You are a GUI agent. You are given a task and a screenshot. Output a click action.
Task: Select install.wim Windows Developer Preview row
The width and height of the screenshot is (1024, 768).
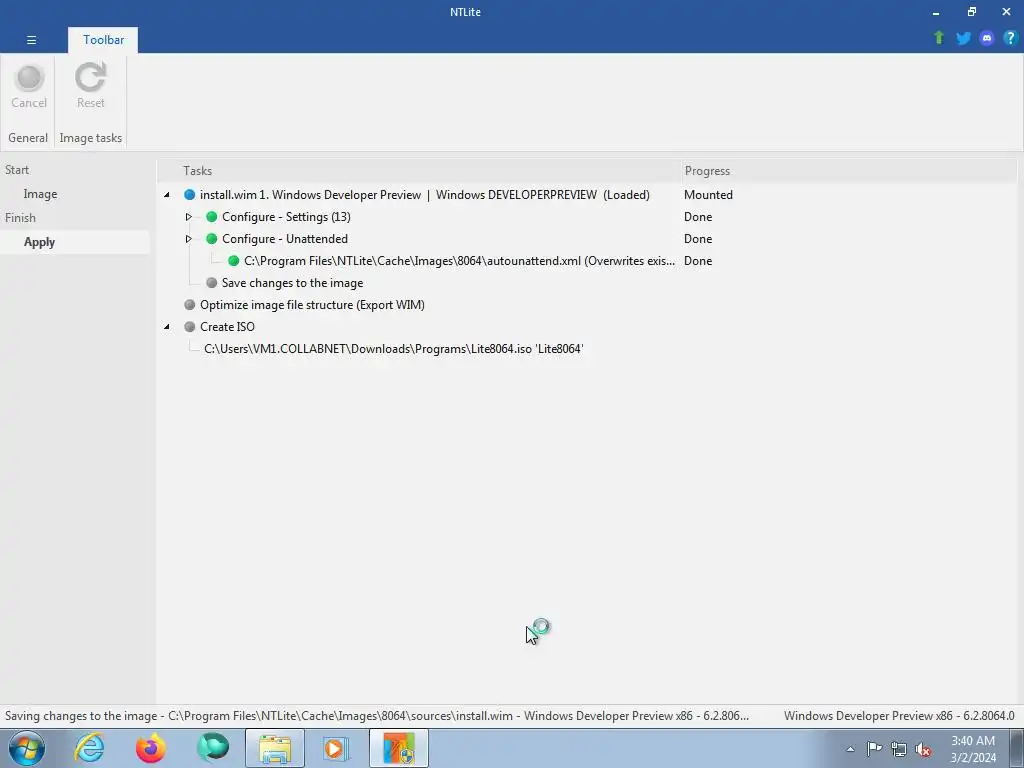point(424,195)
